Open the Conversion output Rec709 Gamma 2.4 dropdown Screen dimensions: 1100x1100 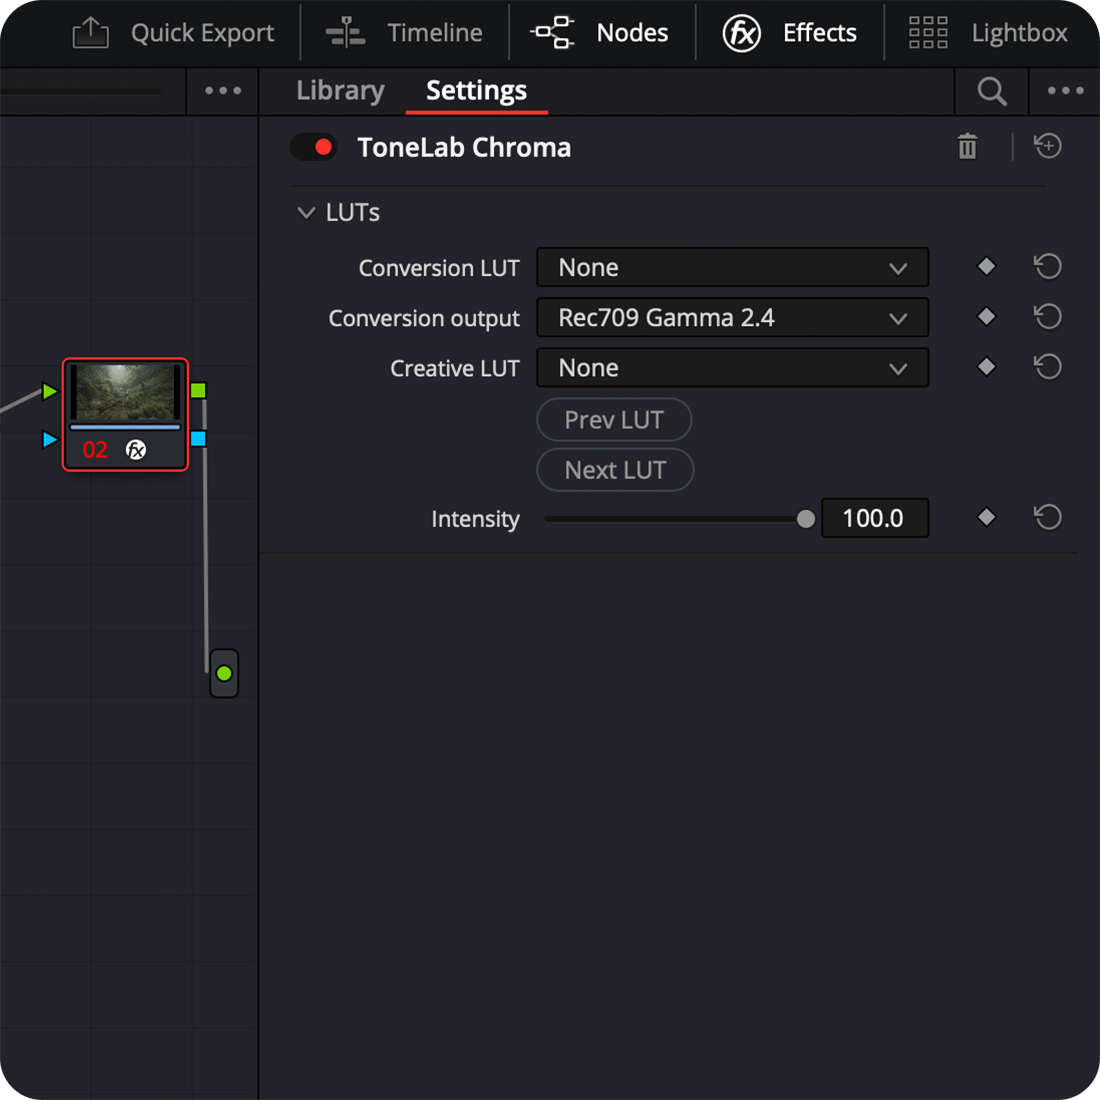tap(732, 318)
